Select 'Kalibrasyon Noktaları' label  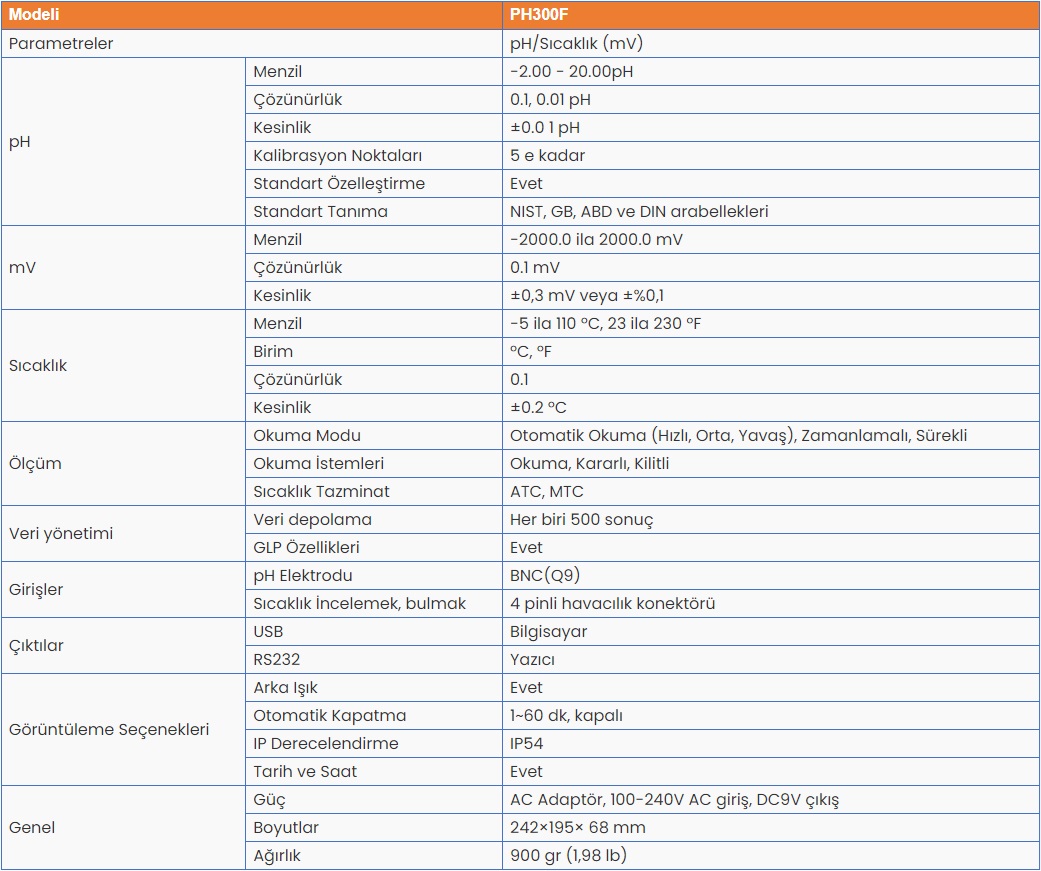tap(337, 155)
